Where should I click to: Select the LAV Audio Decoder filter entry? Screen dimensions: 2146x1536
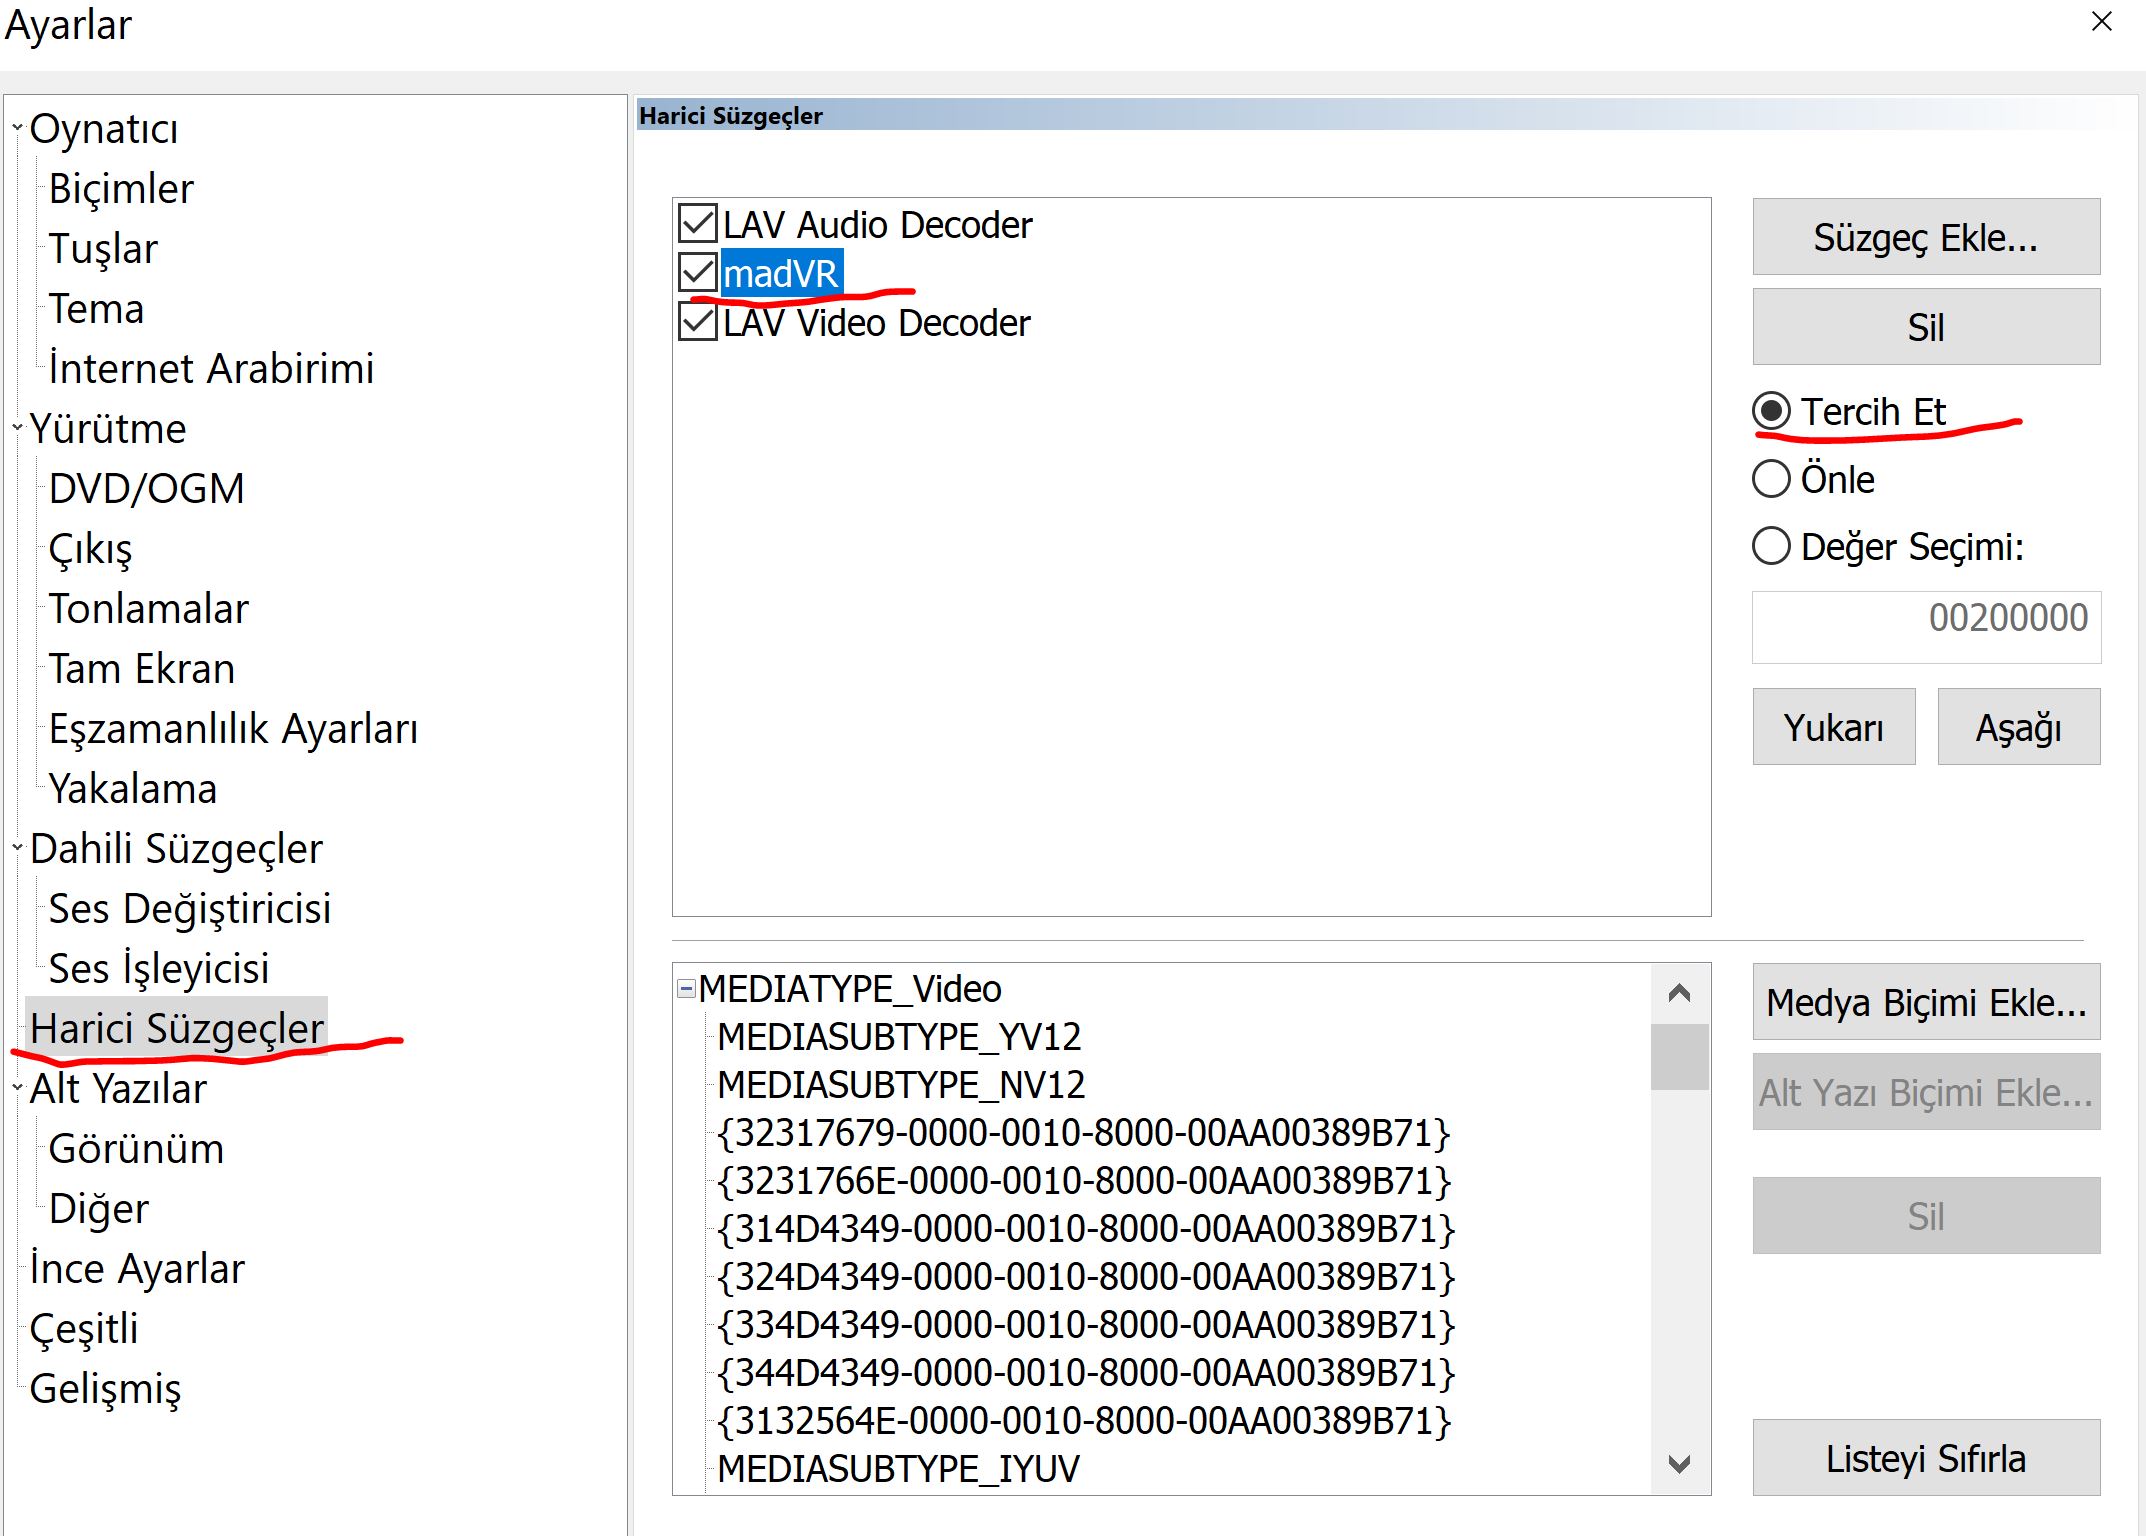click(877, 224)
